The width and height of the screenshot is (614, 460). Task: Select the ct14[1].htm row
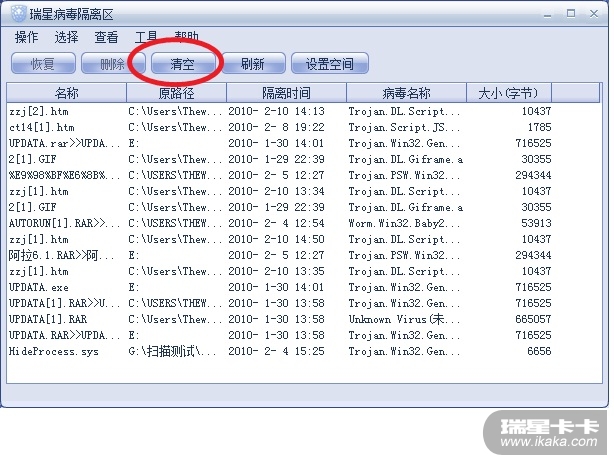[280, 128]
